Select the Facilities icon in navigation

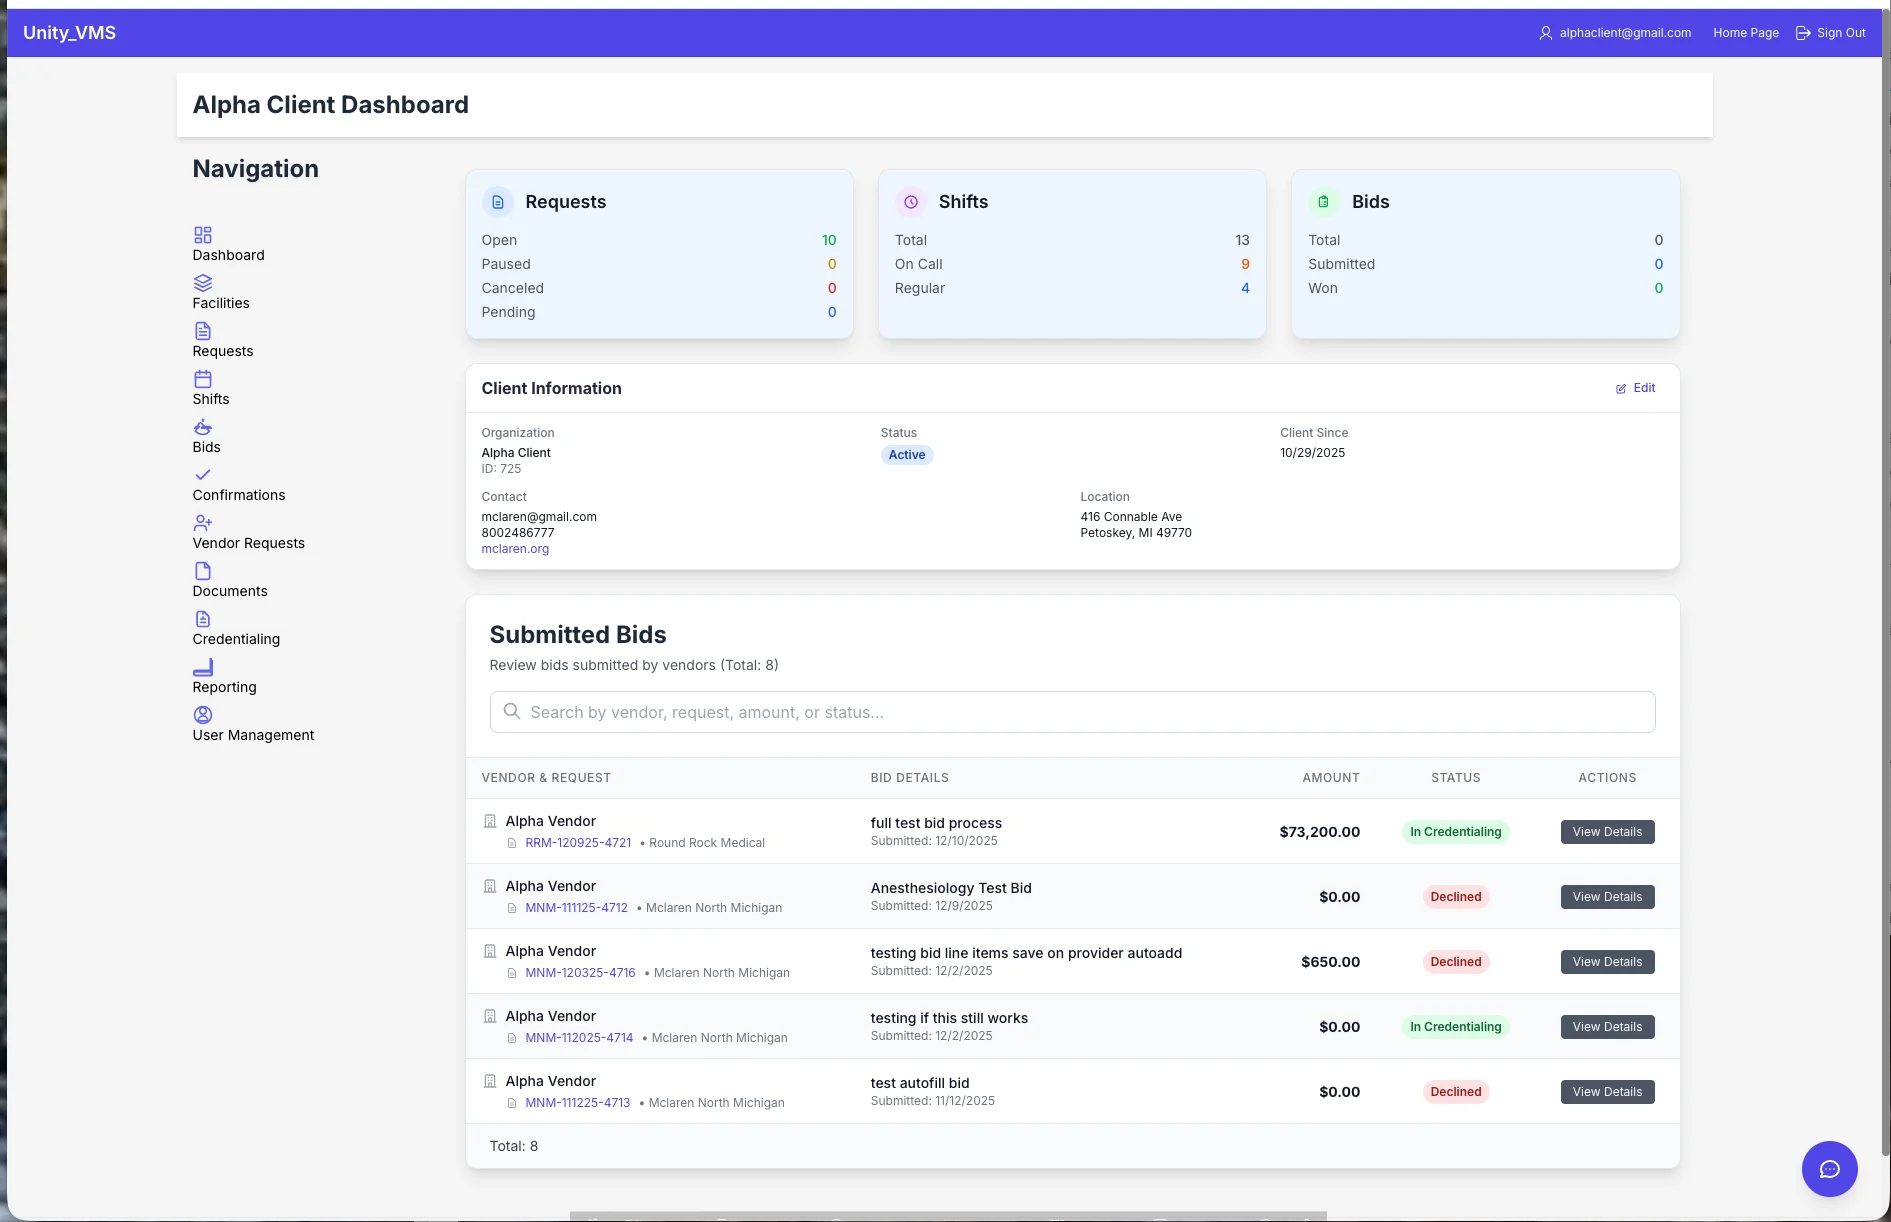pyautogui.click(x=203, y=284)
